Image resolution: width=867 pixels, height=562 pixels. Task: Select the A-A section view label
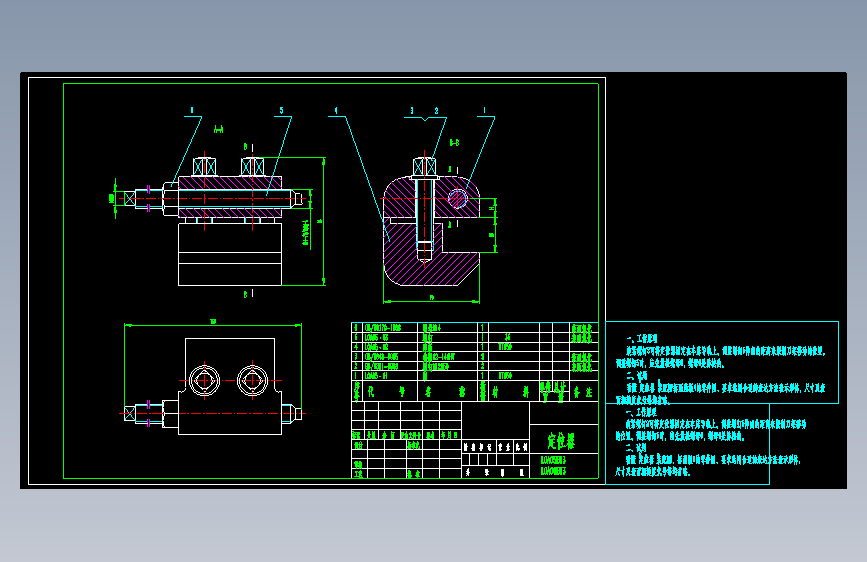tap(218, 129)
